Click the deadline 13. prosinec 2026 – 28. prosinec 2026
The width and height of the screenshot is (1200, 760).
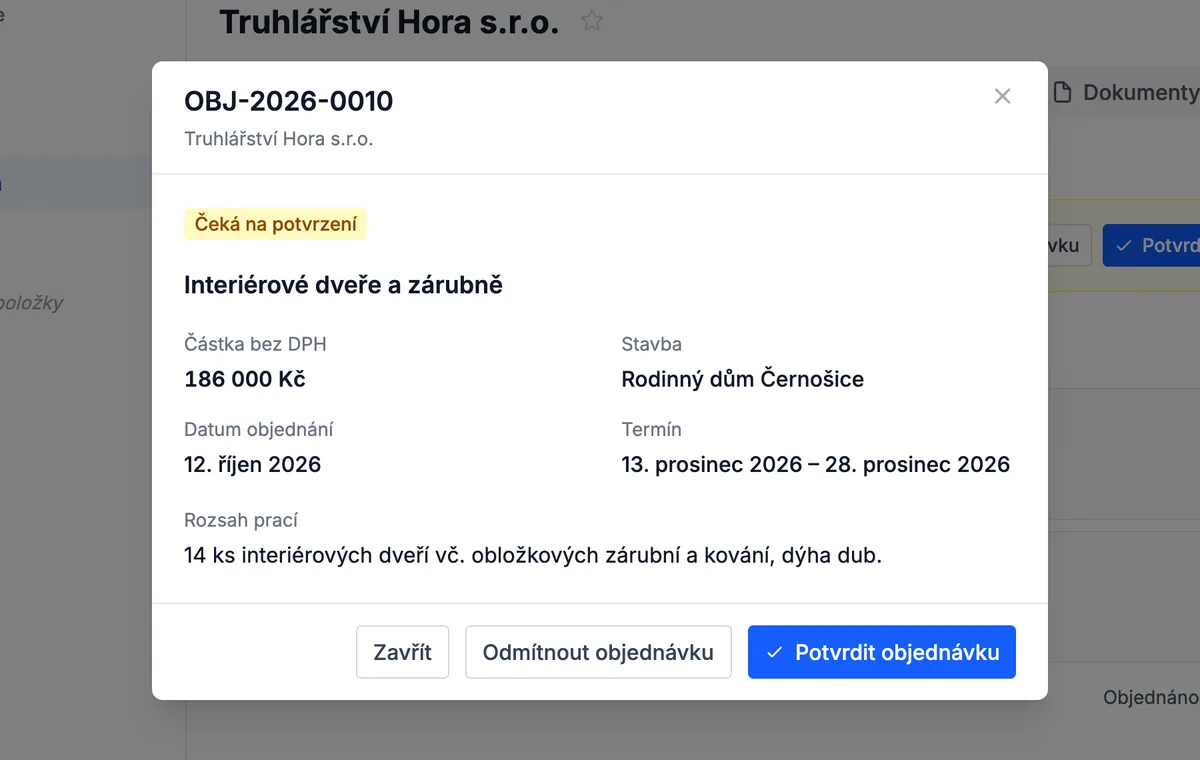pyautogui.click(x=816, y=464)
